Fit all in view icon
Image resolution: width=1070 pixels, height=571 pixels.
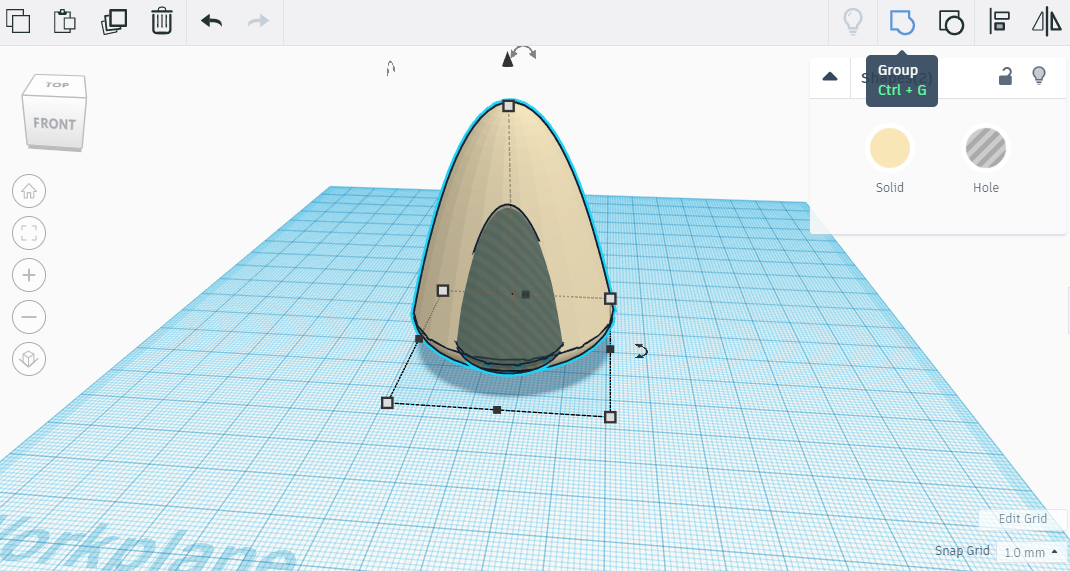[29, 233]
